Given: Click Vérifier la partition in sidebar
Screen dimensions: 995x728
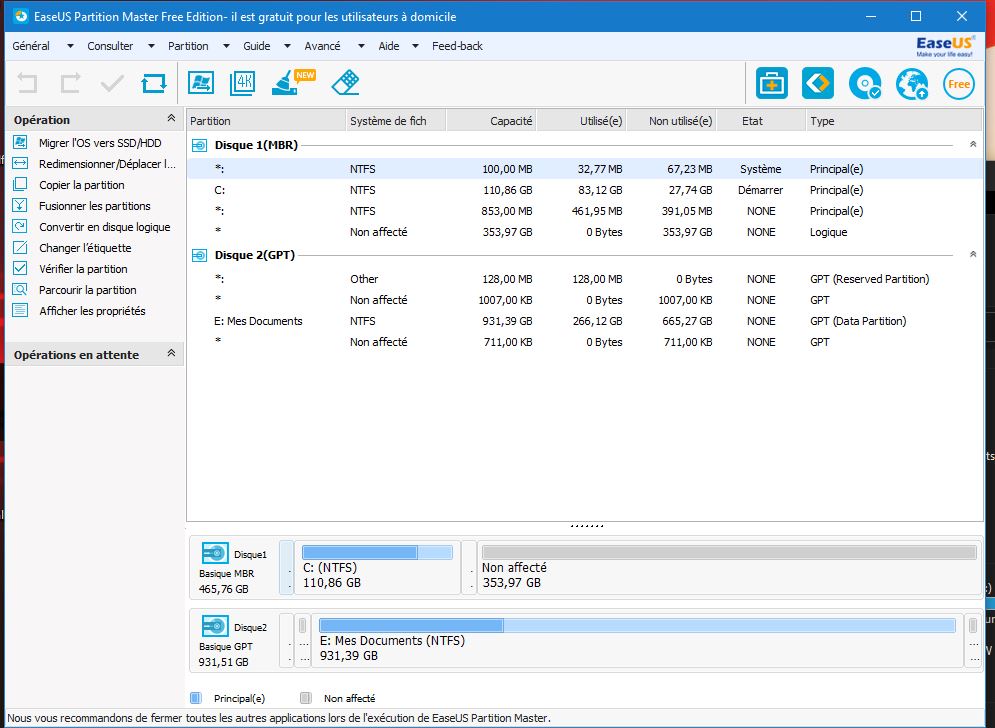Looking at the screenshot, I should coord(83,269).
